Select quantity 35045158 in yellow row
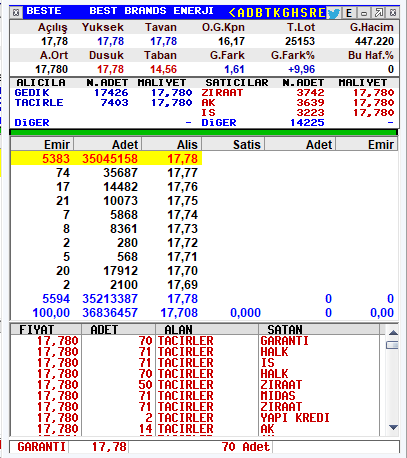 (110, 159)
